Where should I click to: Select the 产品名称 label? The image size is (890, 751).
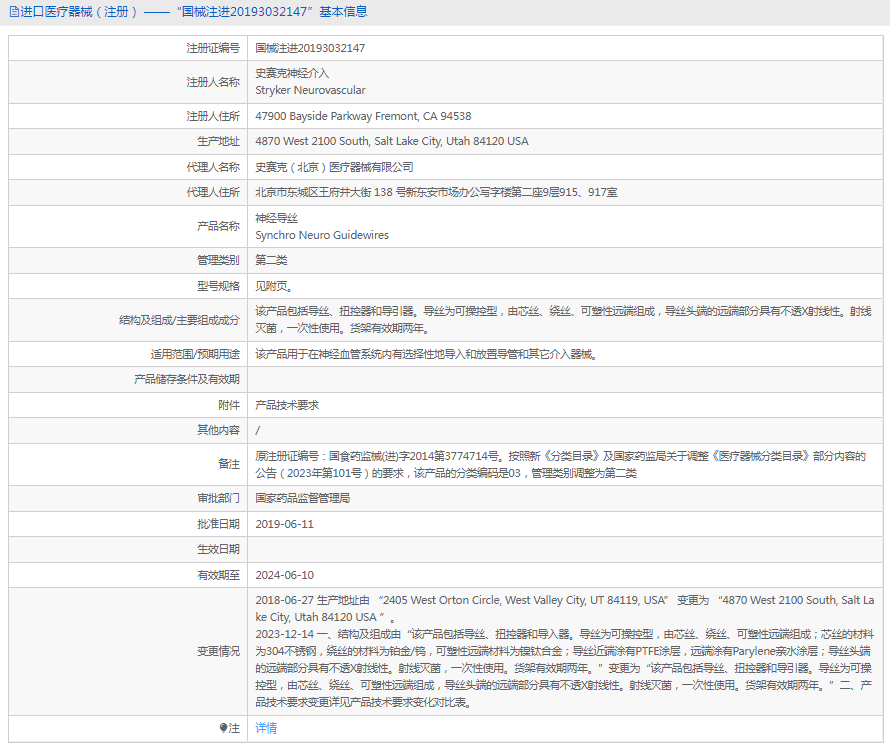(219, 226)
